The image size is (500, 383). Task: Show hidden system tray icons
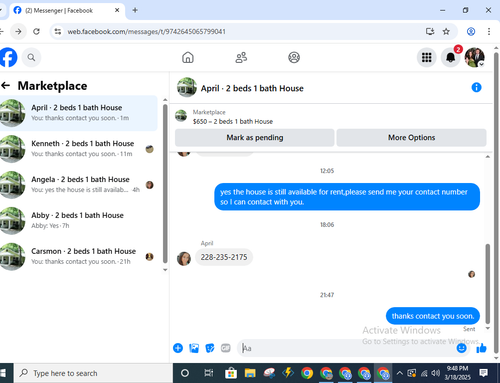pos(399,373)
